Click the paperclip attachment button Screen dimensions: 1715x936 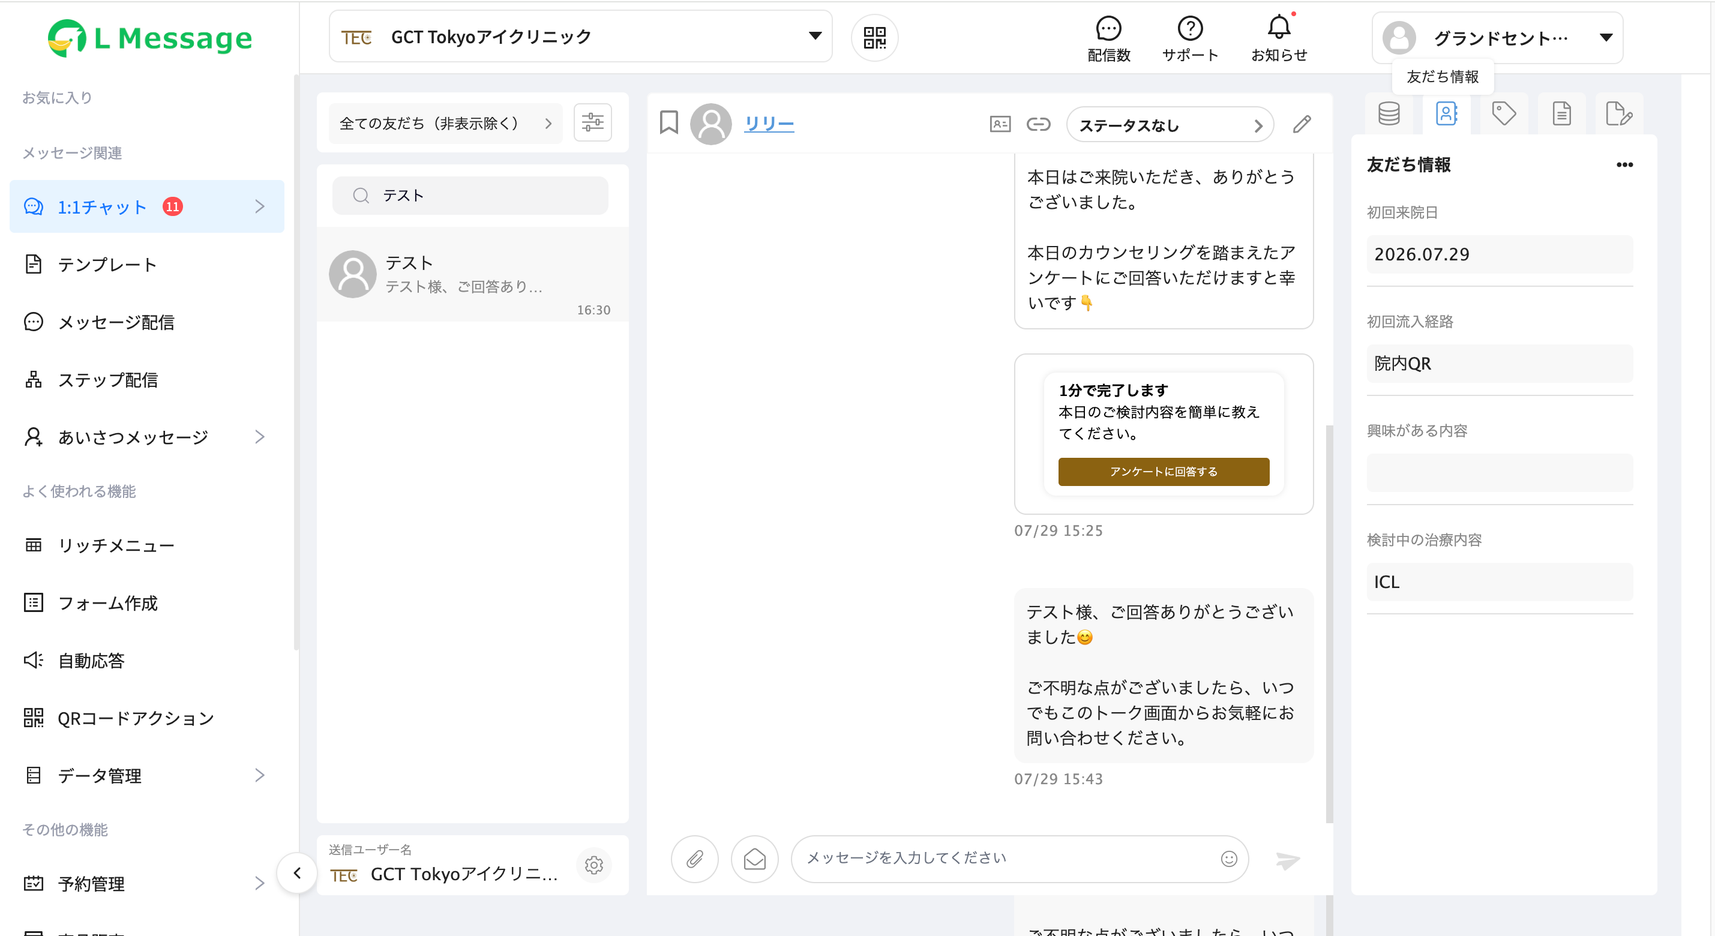(x=694, y=859)
